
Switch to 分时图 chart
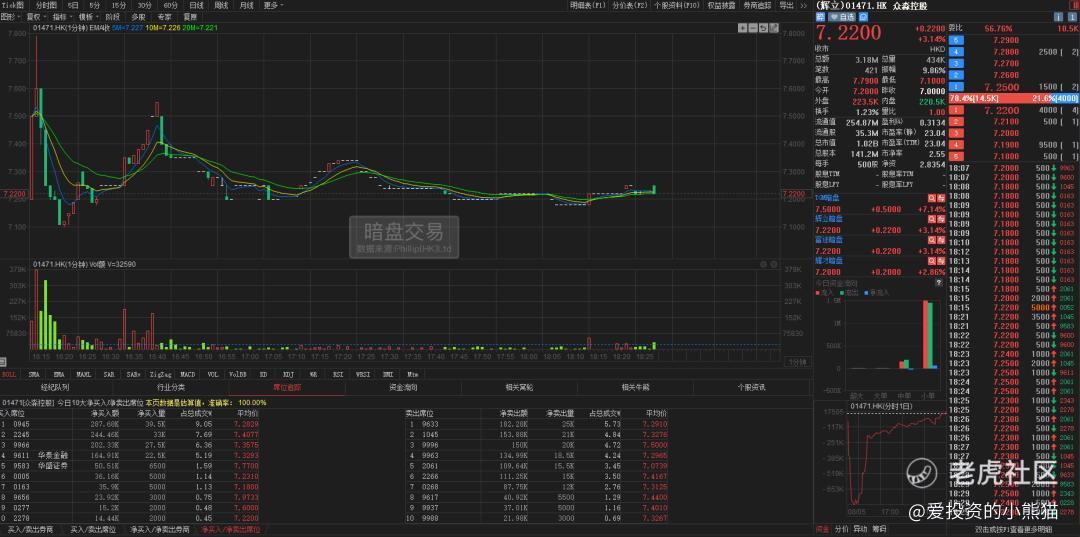click(x=46, y=6)
